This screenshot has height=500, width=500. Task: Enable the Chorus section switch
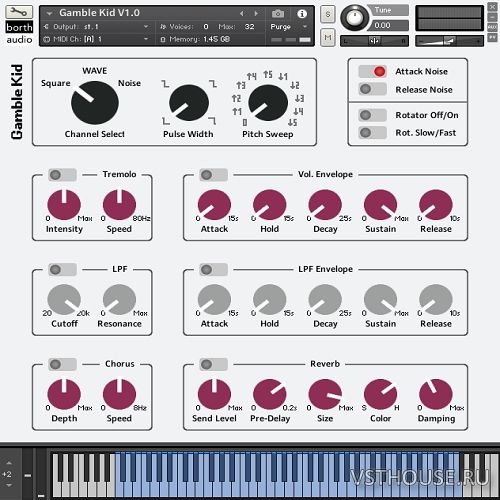click(62, 364)
